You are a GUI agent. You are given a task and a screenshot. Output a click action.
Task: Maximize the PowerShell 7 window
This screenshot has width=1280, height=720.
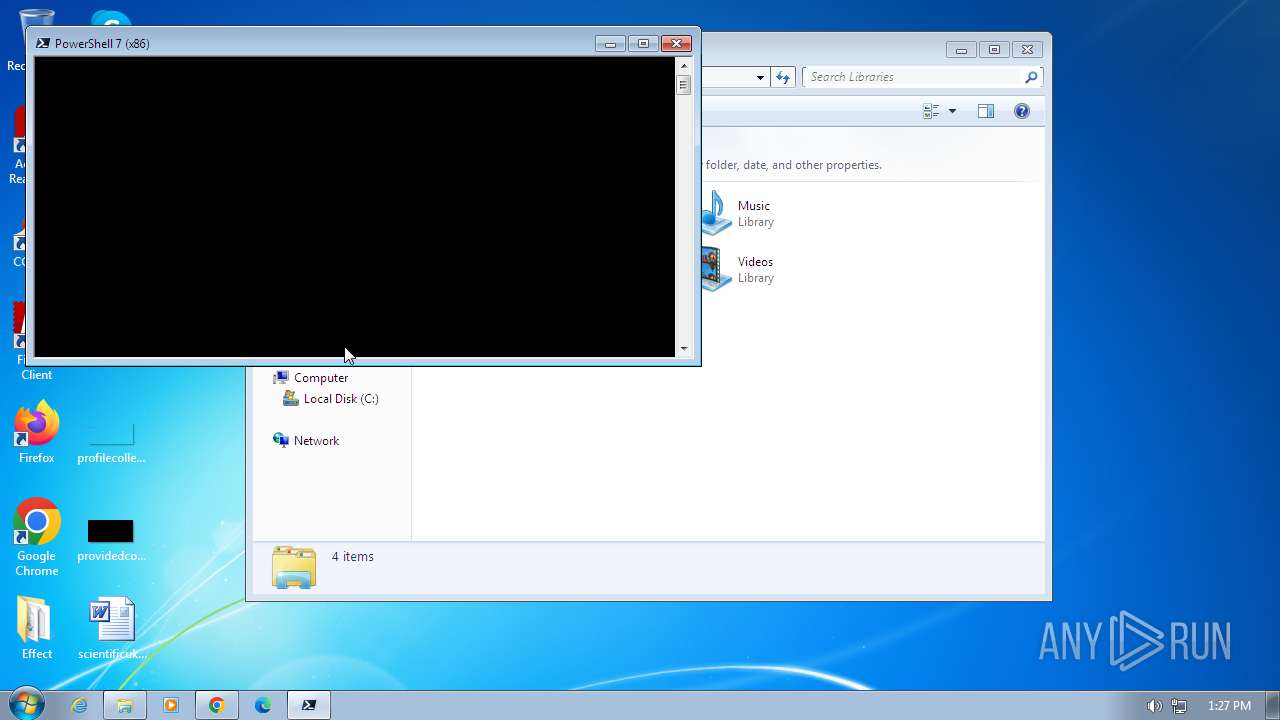tap(643, 43)
